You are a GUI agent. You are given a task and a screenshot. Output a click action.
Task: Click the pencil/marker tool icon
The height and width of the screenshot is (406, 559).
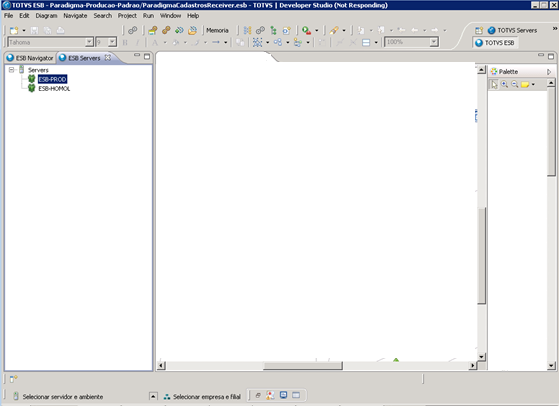click(334, 31)
